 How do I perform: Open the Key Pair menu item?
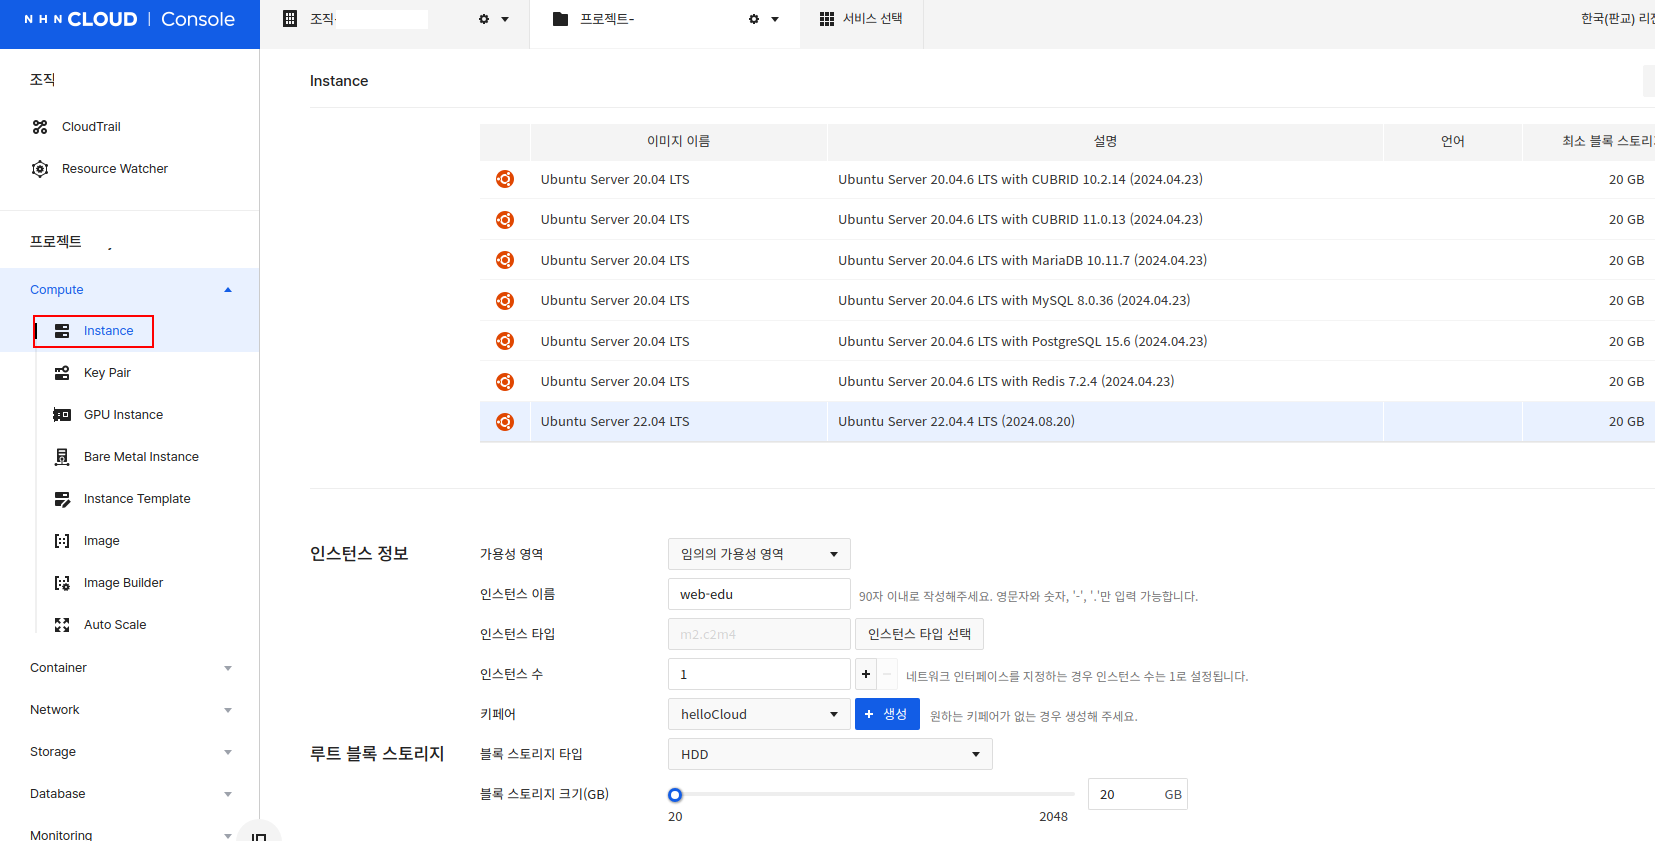click(107, 373)
